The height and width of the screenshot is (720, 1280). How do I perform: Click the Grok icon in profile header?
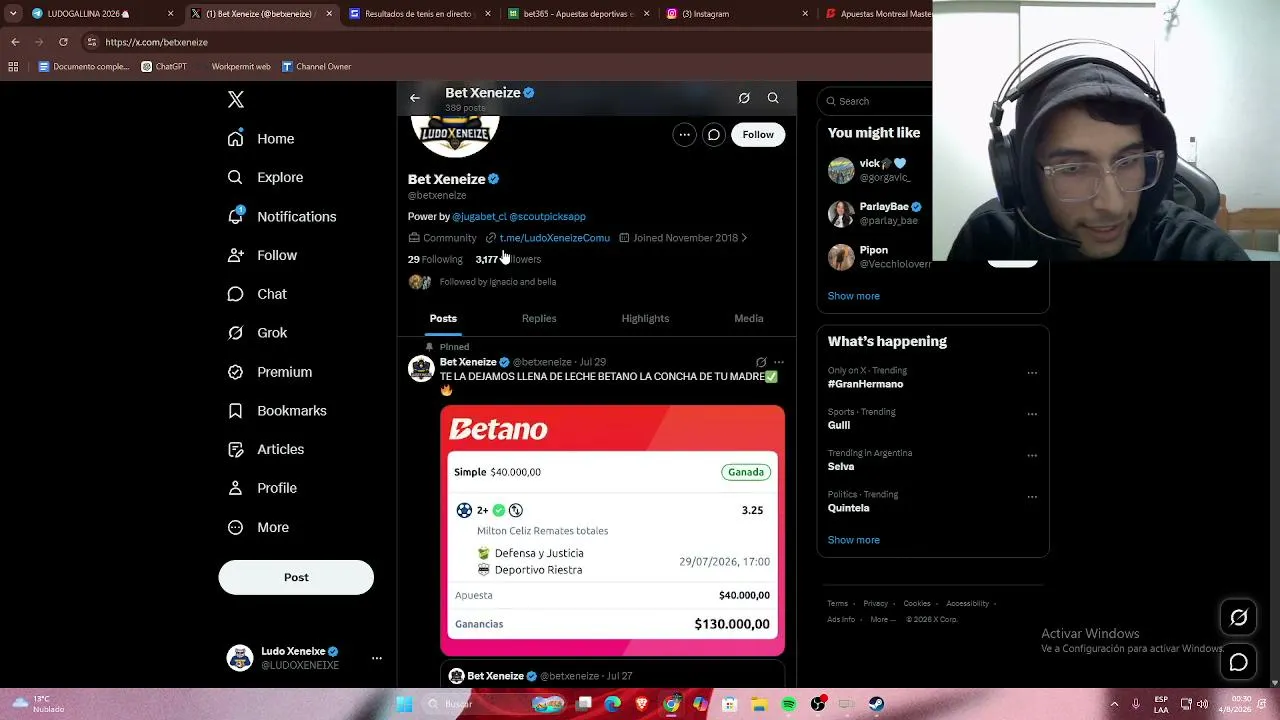tap(744, 98)
